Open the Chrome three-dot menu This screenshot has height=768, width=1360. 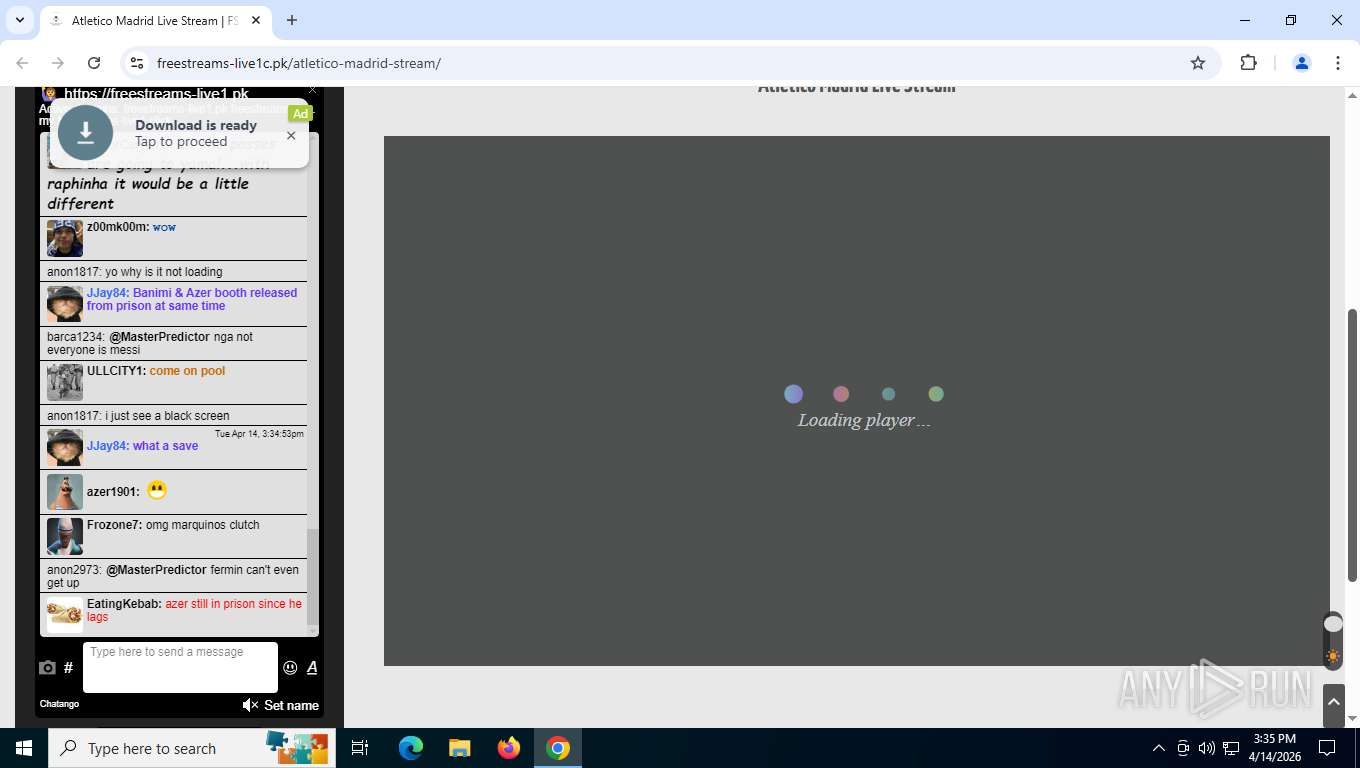point(1338,63)
